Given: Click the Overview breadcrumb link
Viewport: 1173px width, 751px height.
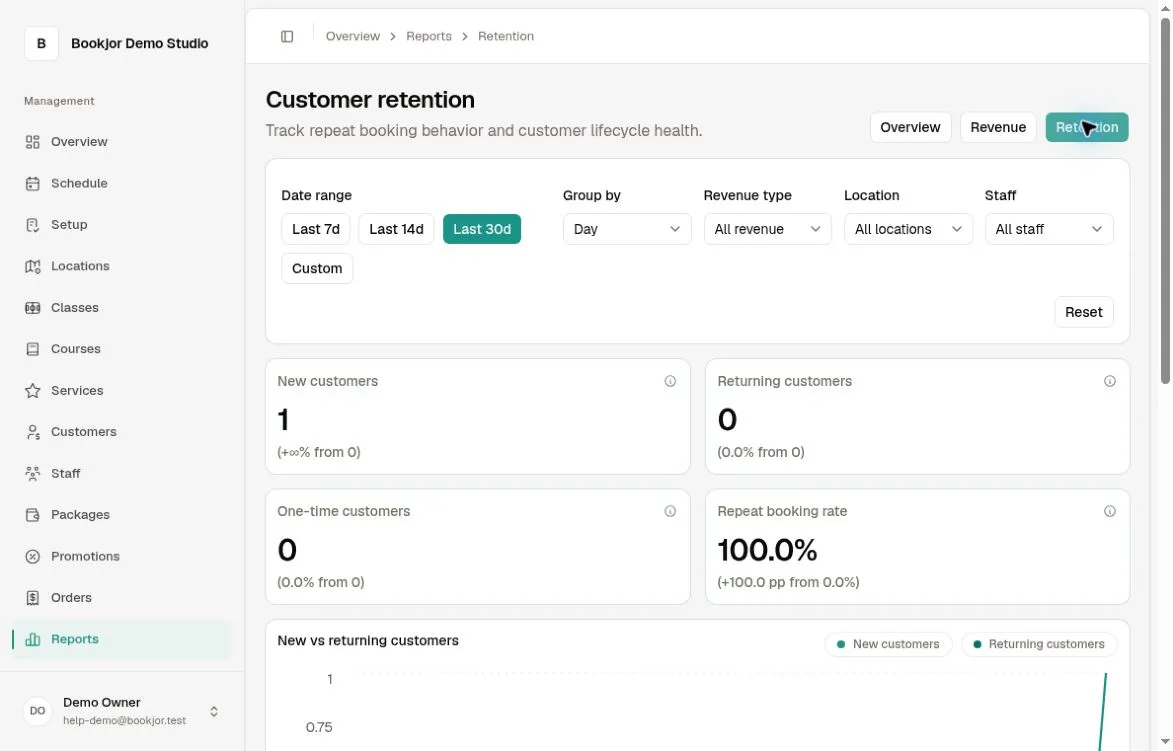Looking at the screenshot, I should (x=352, y=36).
